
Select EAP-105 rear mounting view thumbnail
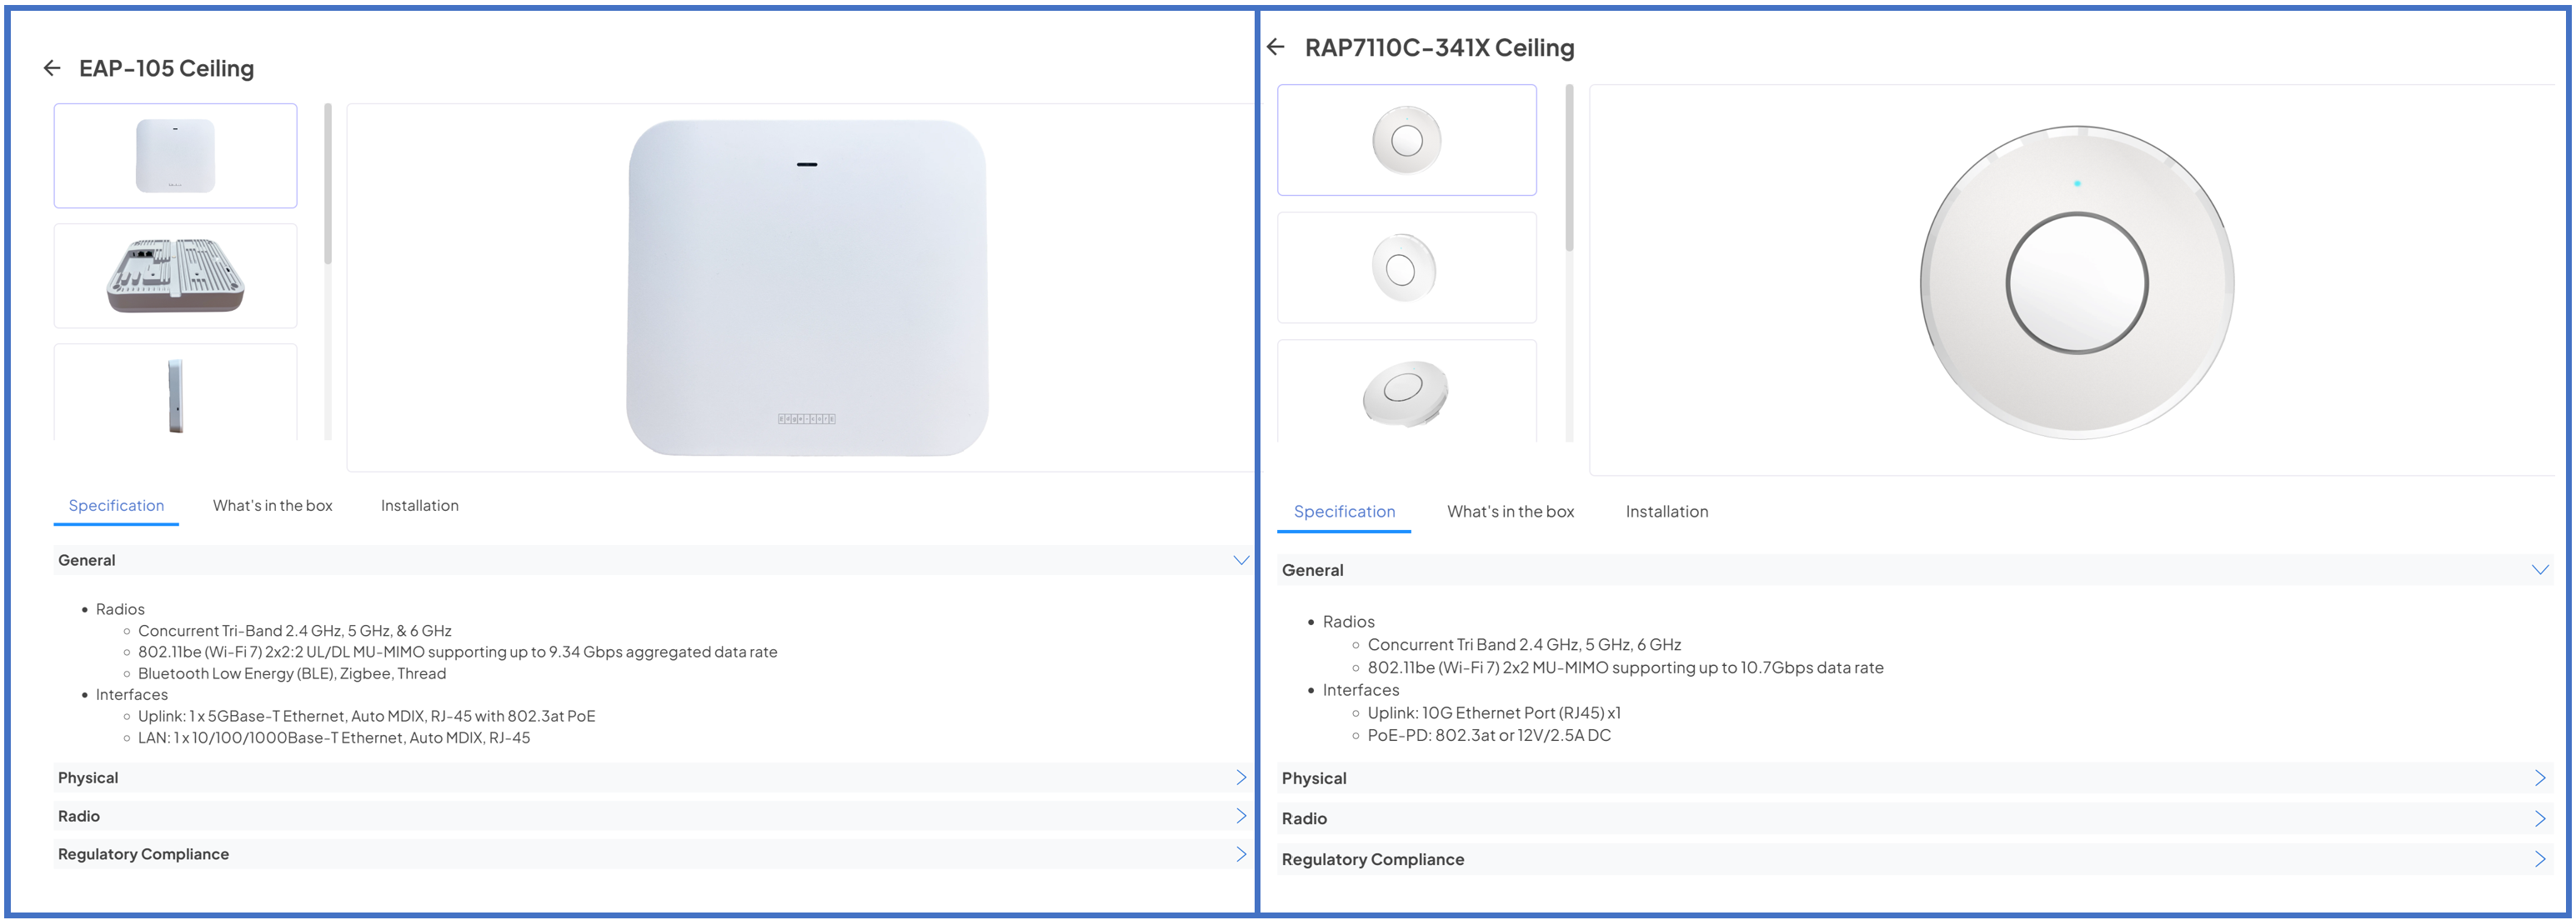[x=175, y=276]
